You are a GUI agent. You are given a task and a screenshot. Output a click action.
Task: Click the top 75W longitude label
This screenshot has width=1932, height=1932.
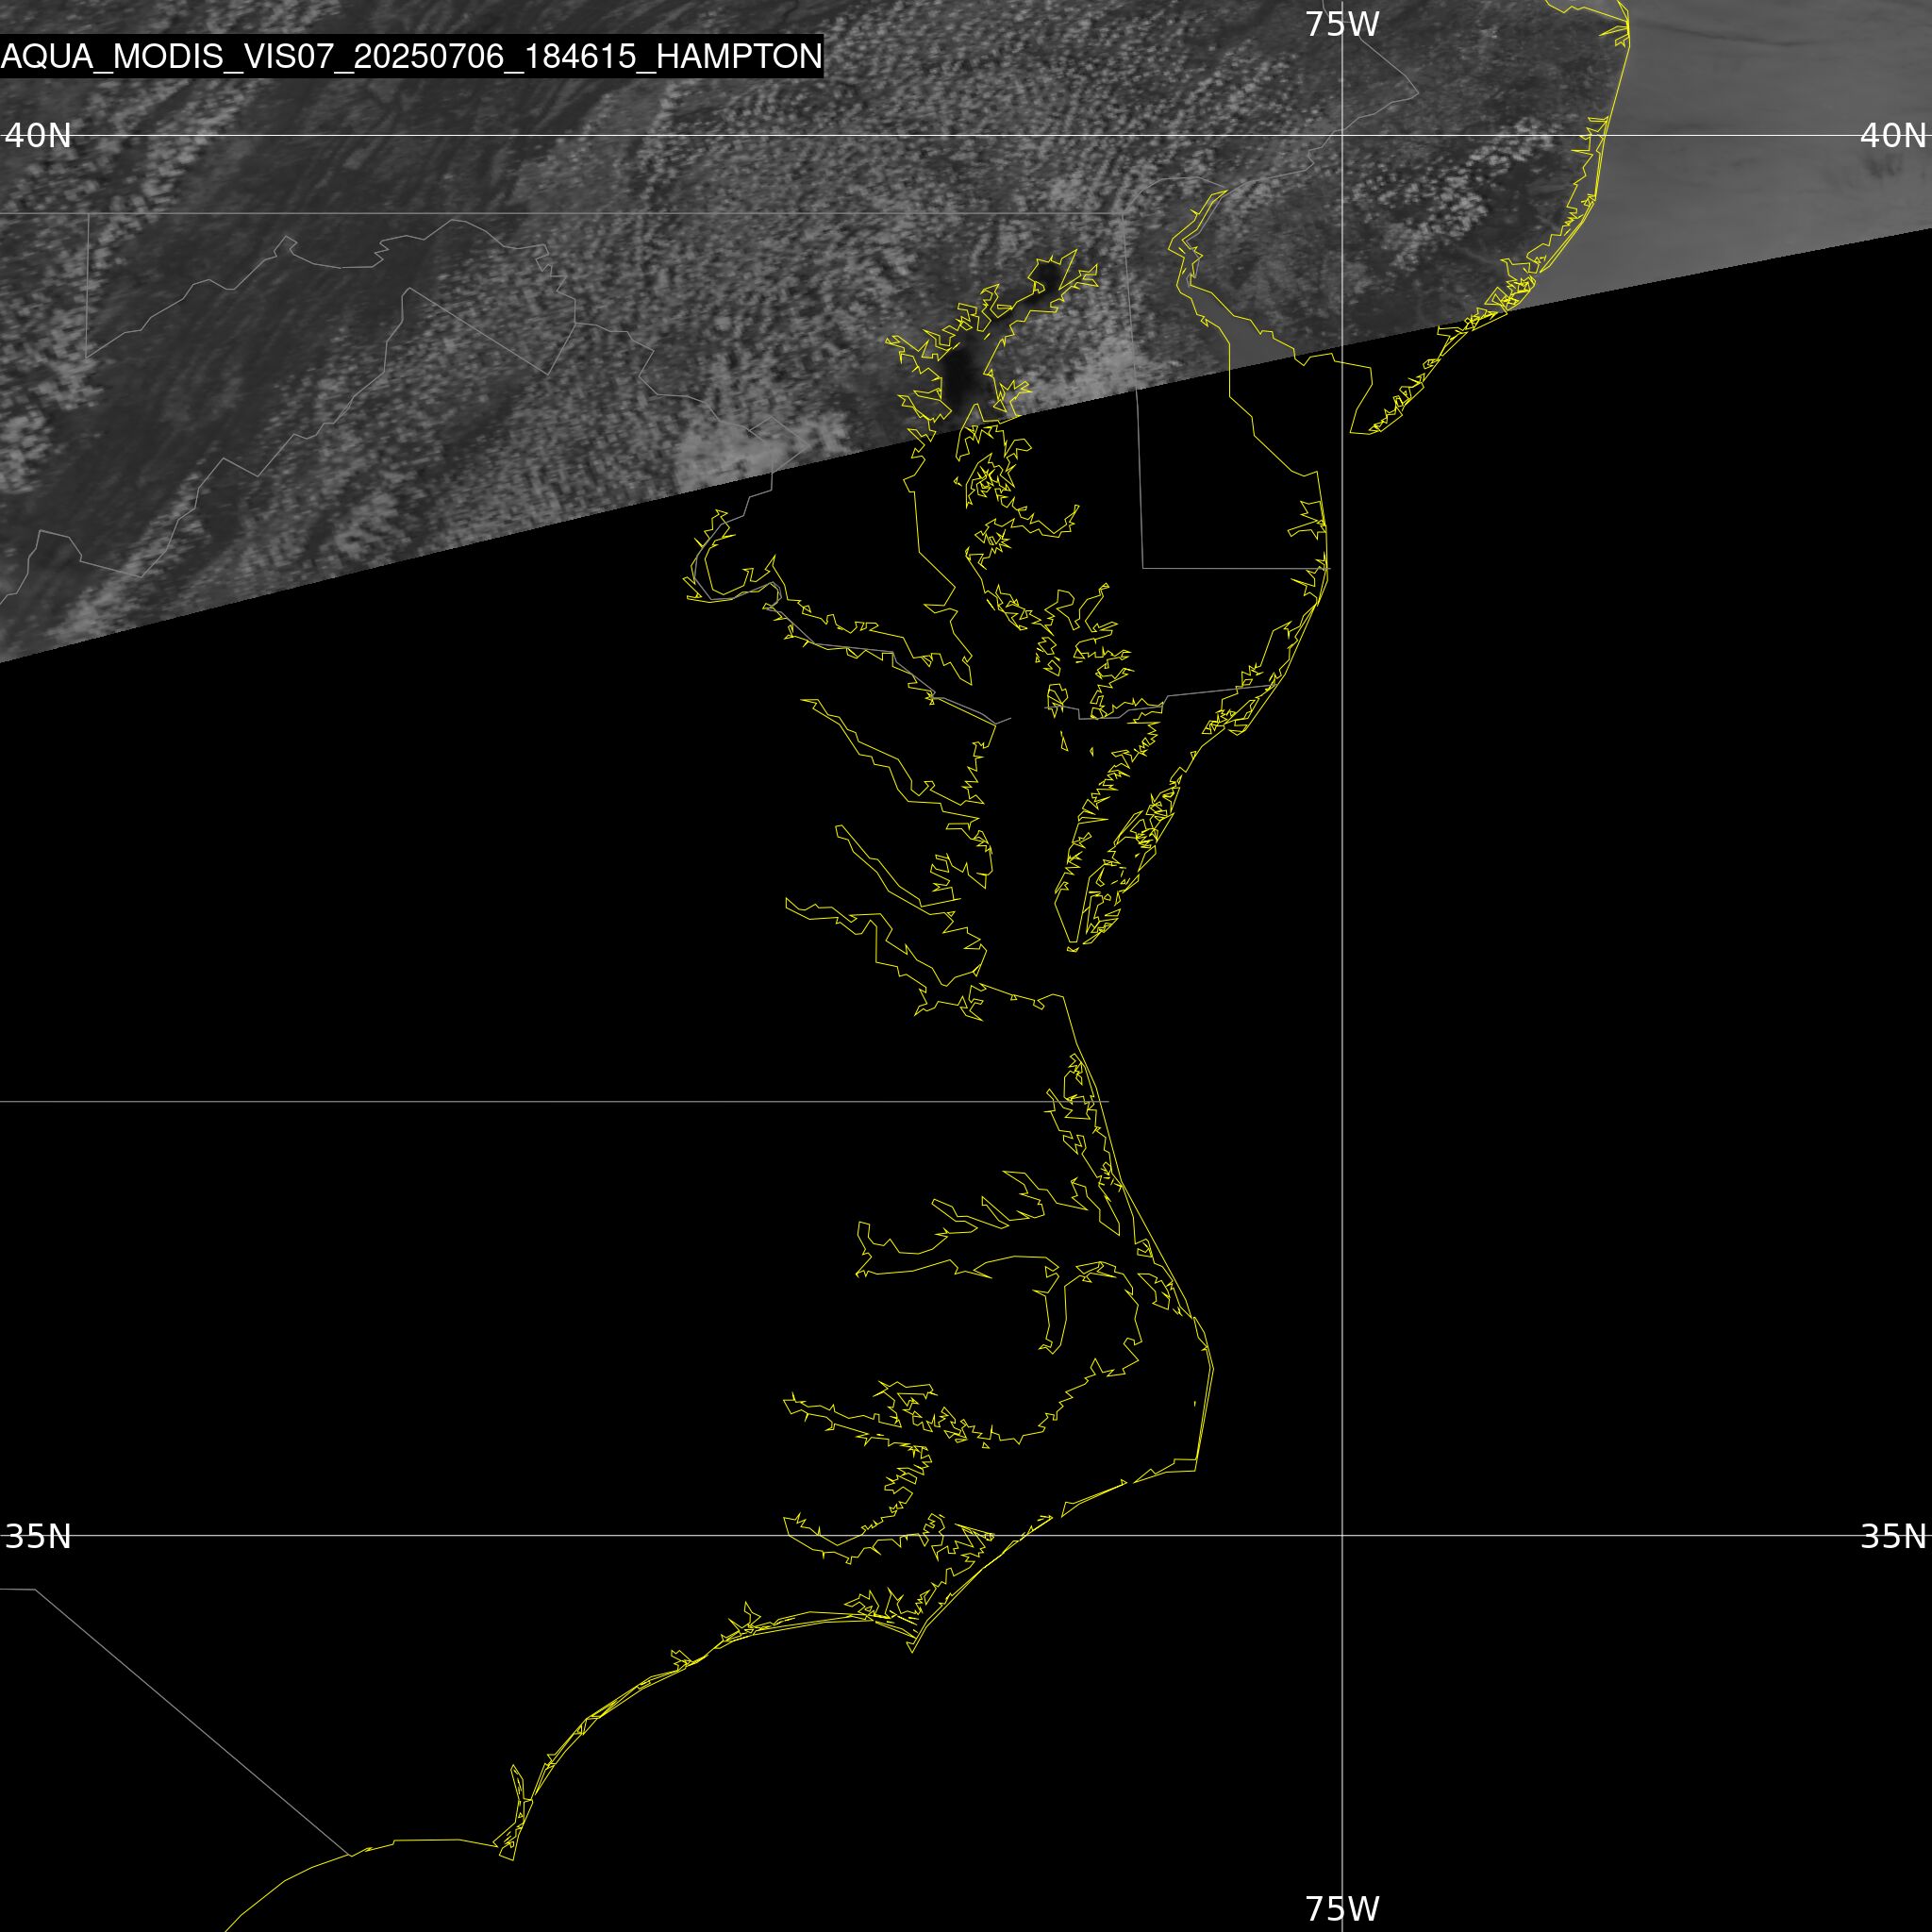coord(1342,25)
